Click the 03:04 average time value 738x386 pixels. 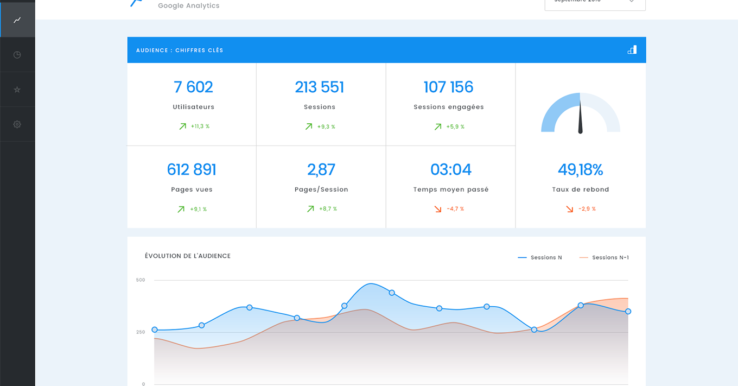(x=450, y=169)
